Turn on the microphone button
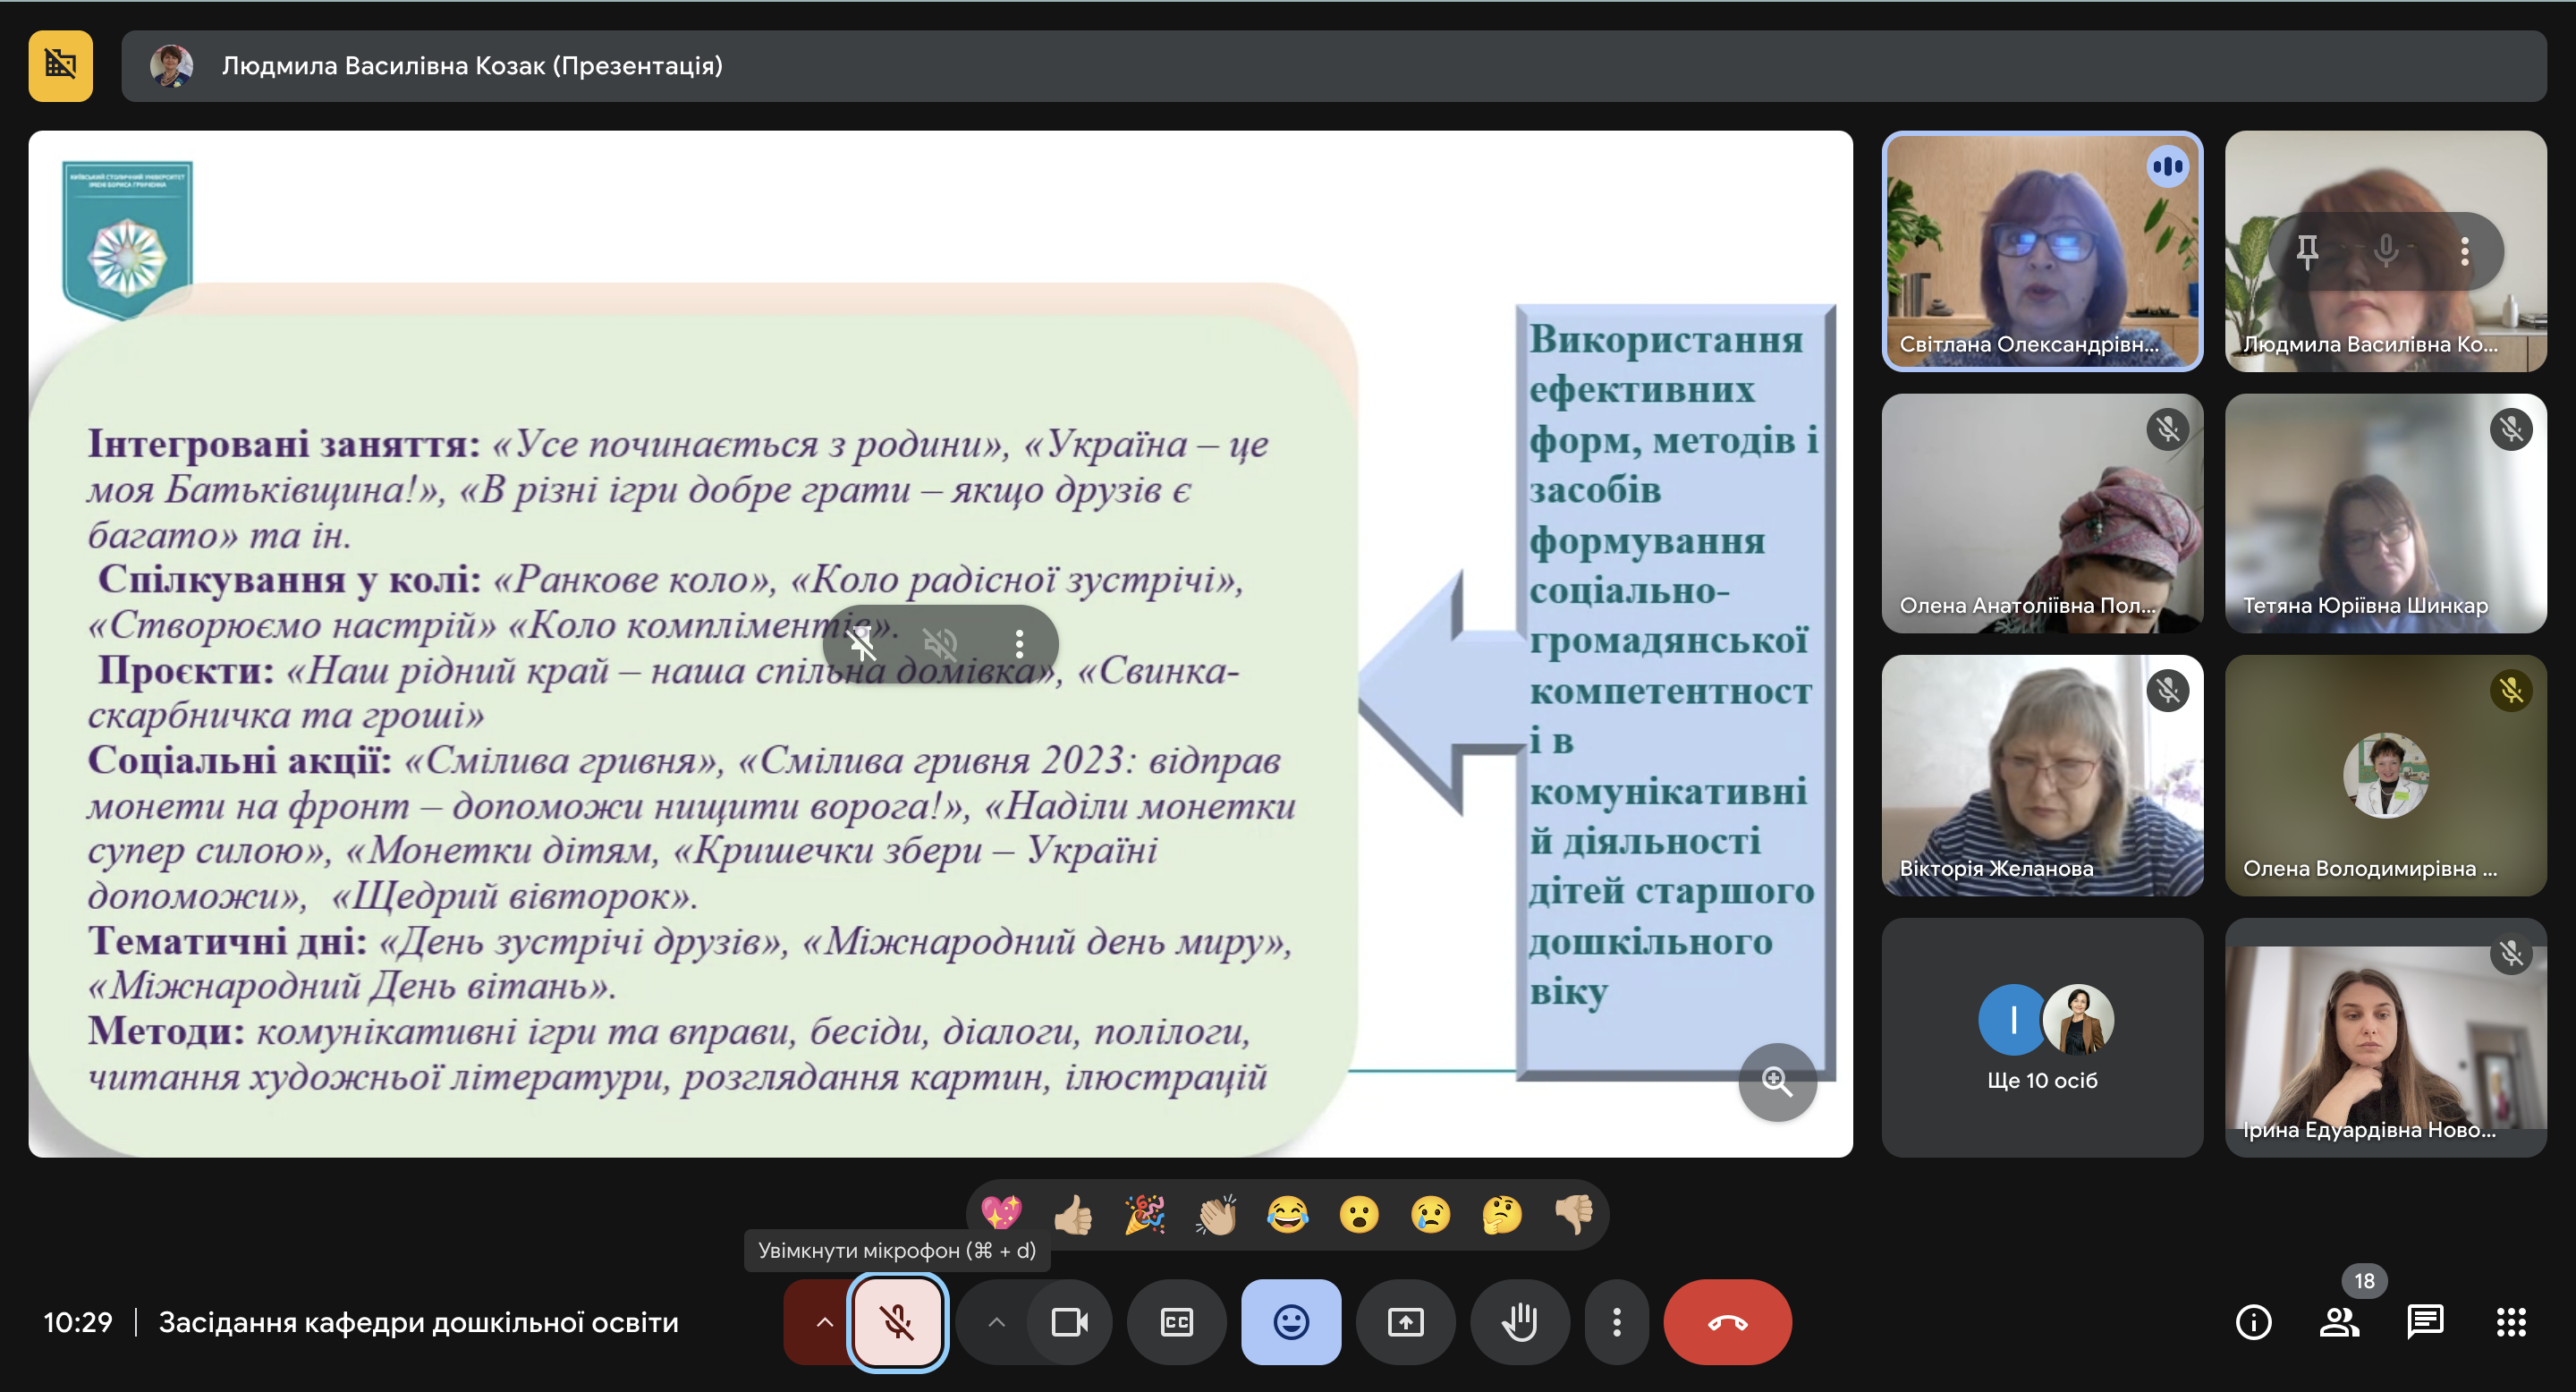The height and width of the screenshot is (1392, 2576). point(897,1322)
